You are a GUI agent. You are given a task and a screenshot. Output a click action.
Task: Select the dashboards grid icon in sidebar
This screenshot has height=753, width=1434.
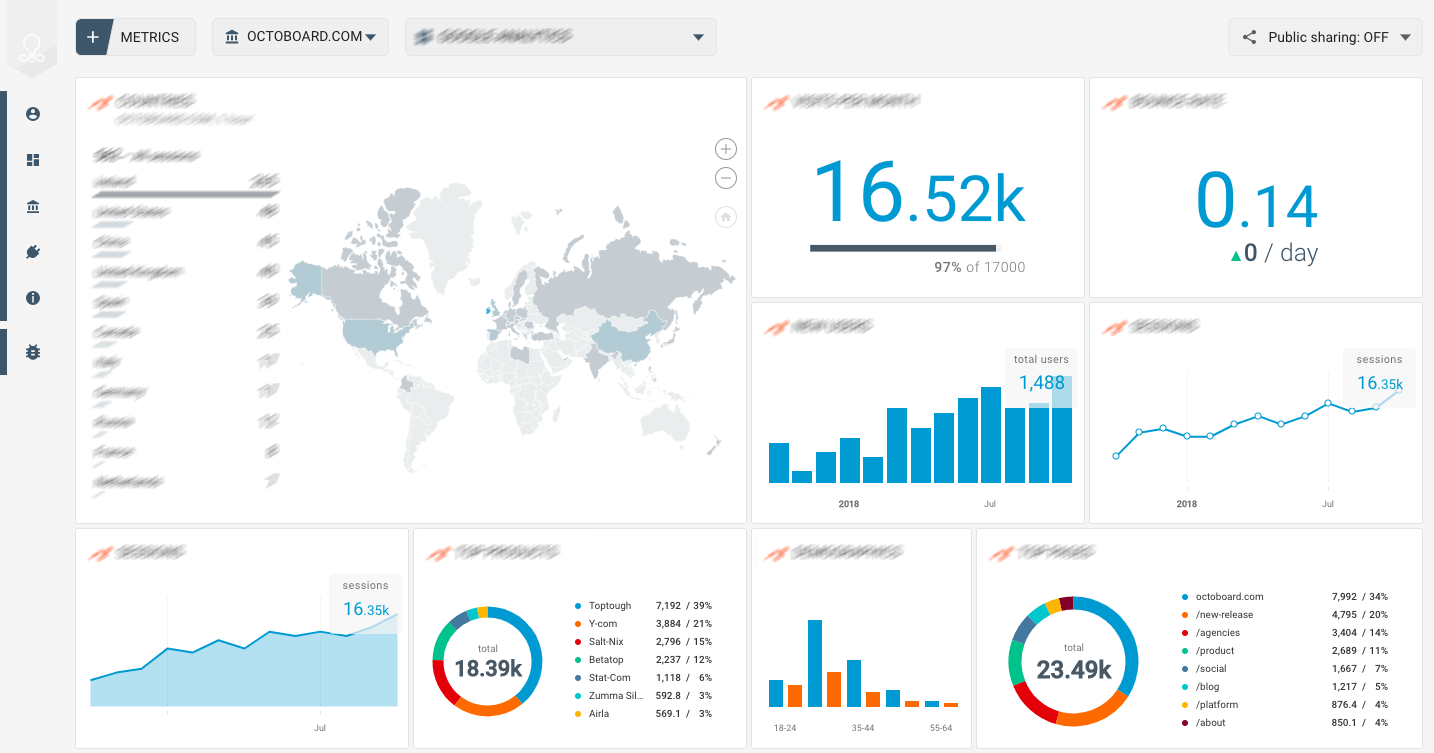(32, 160)
